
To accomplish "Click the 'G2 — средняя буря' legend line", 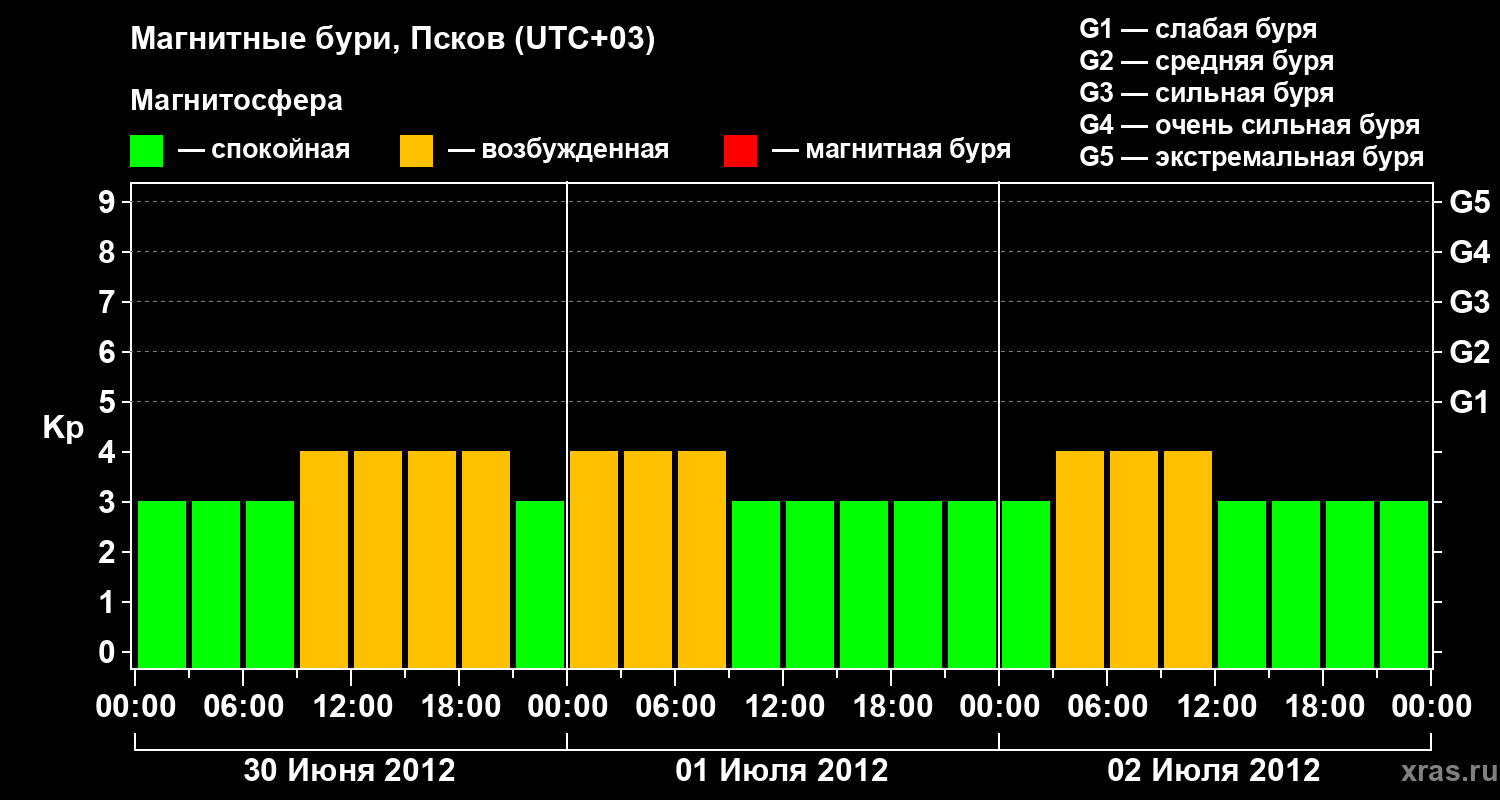I will coord(1207,61).
